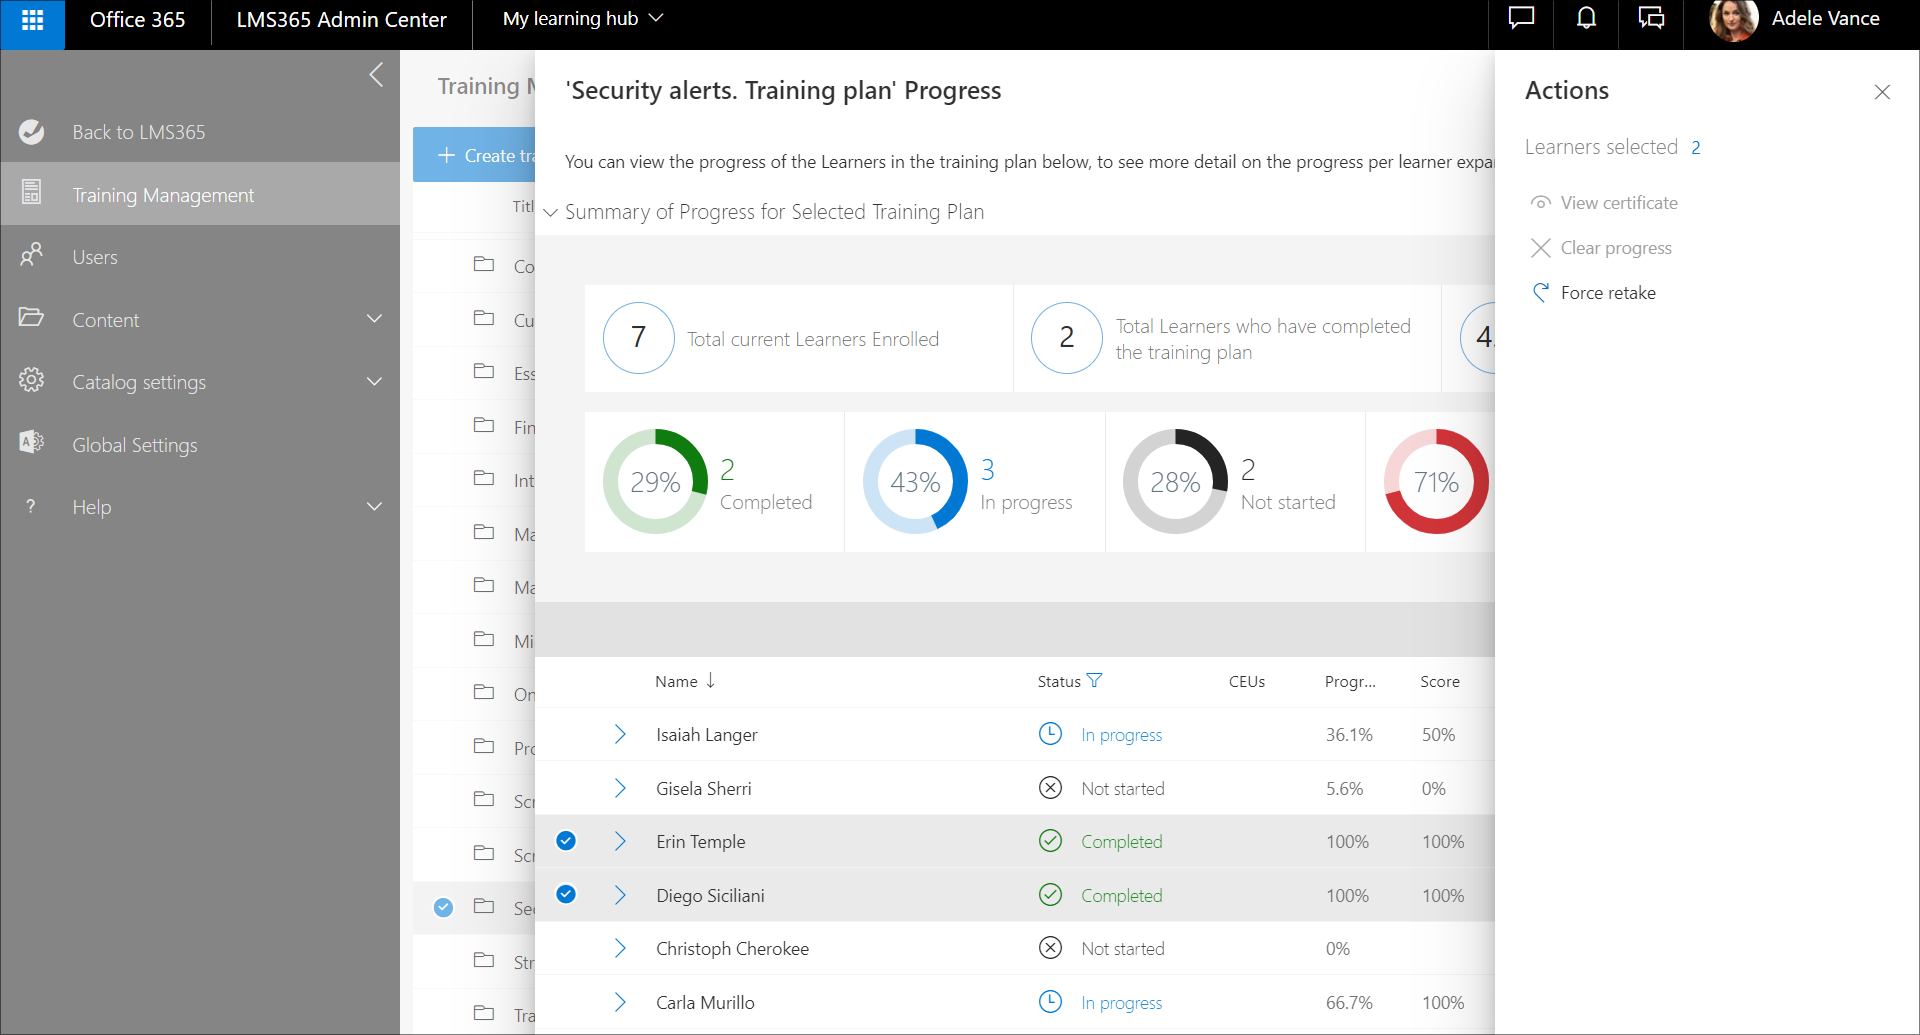Expand Isaiah Langer's progress details
This screenshot has height=1035, width=1920.
pyautogui.click(x=620, y=735)
